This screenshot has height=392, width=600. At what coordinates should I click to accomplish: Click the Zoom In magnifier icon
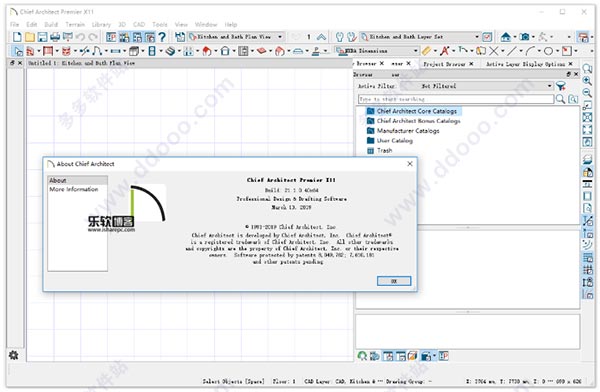click(587, 80)
